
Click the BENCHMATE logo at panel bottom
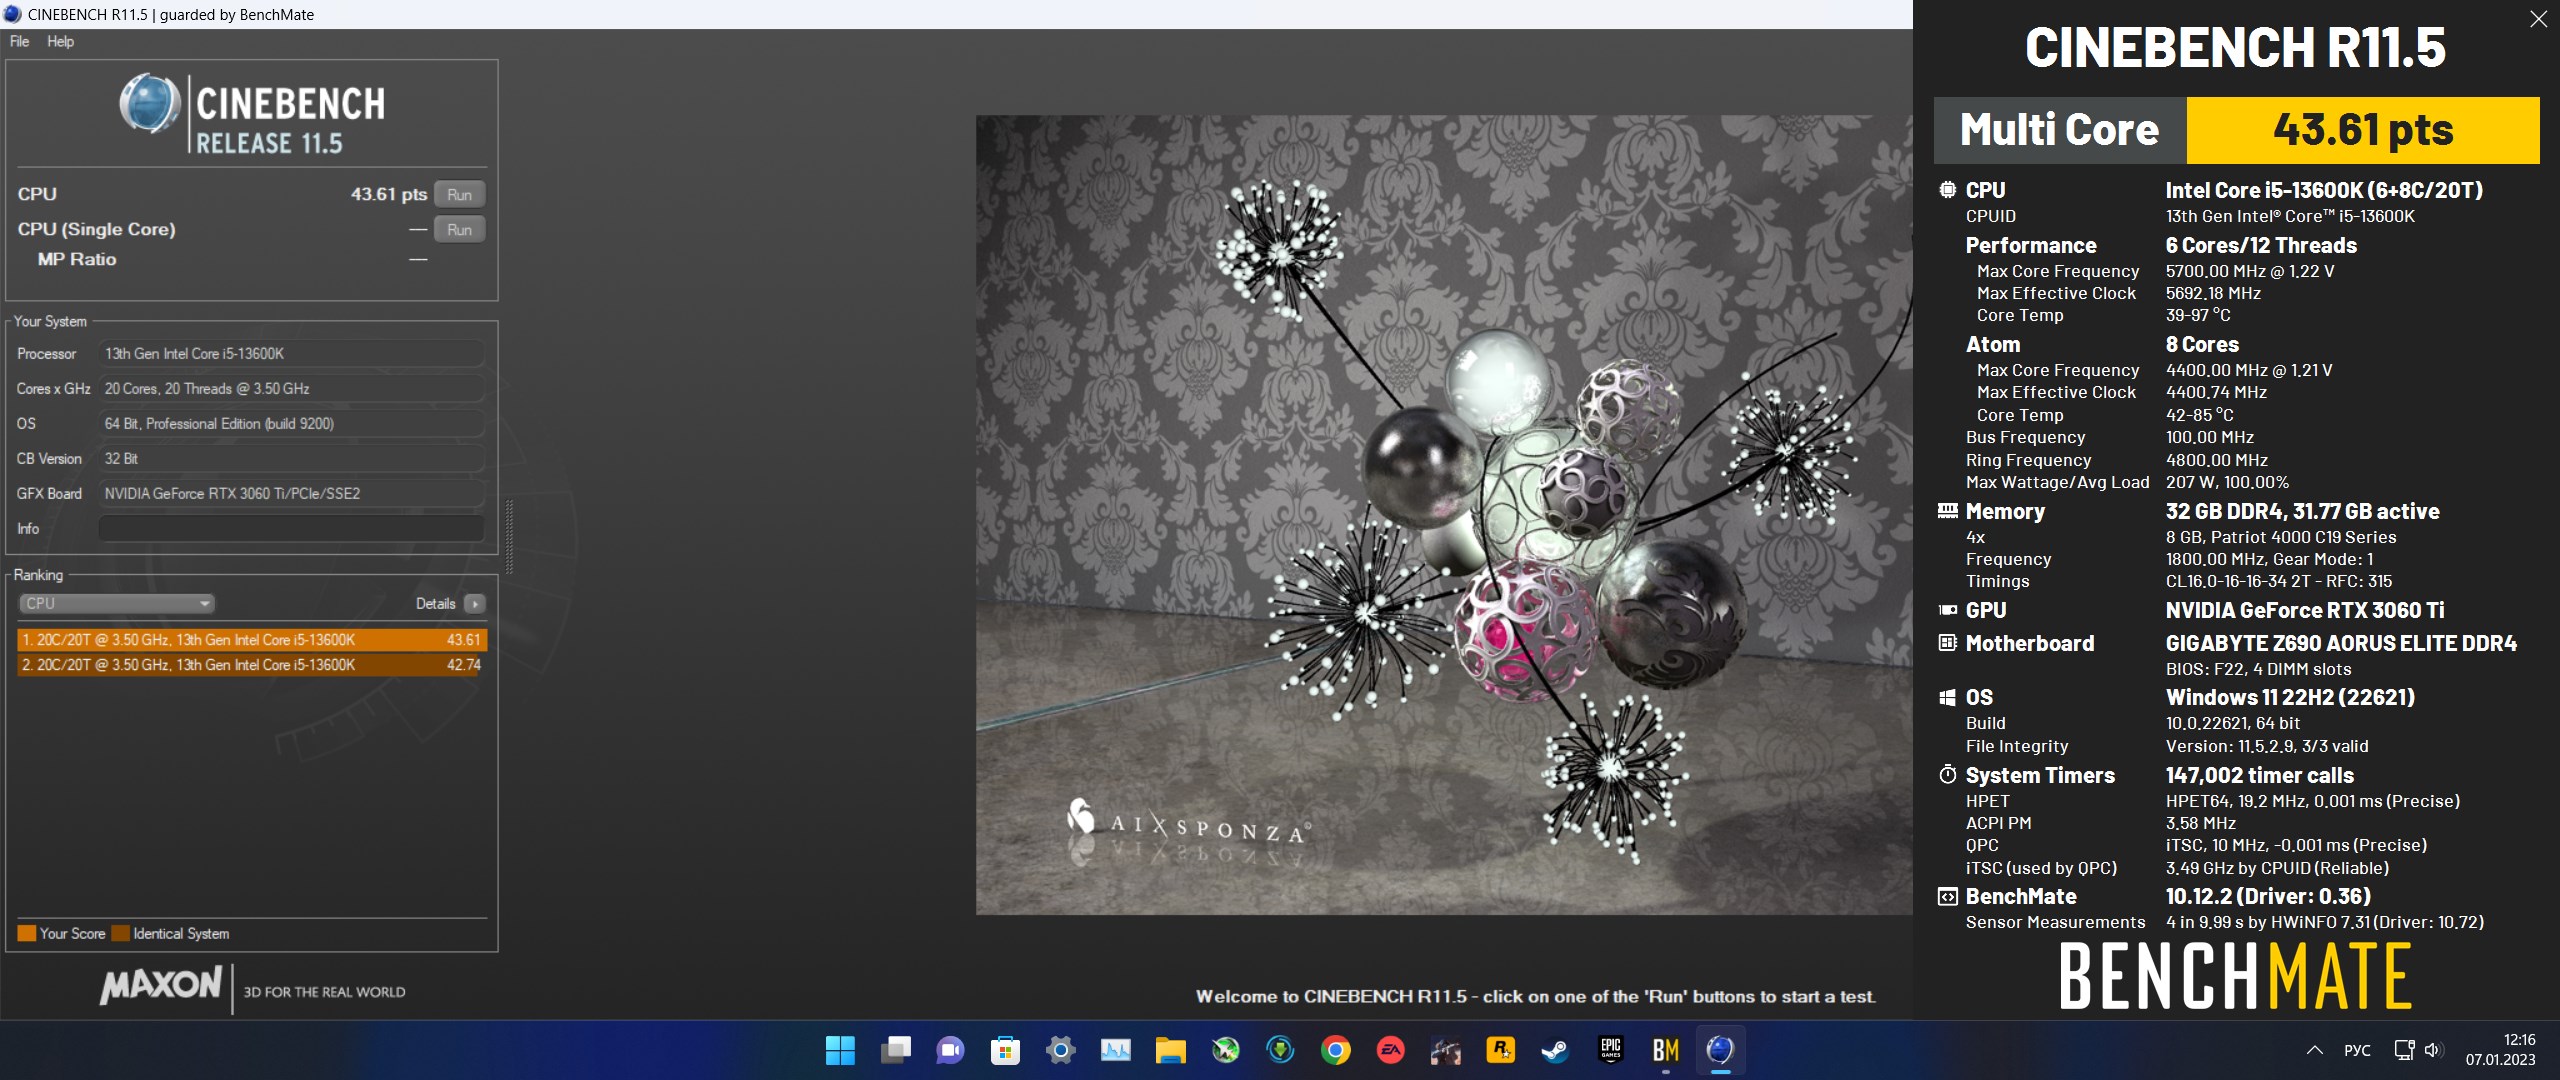pyautogui.click(x=2235, y=976)
